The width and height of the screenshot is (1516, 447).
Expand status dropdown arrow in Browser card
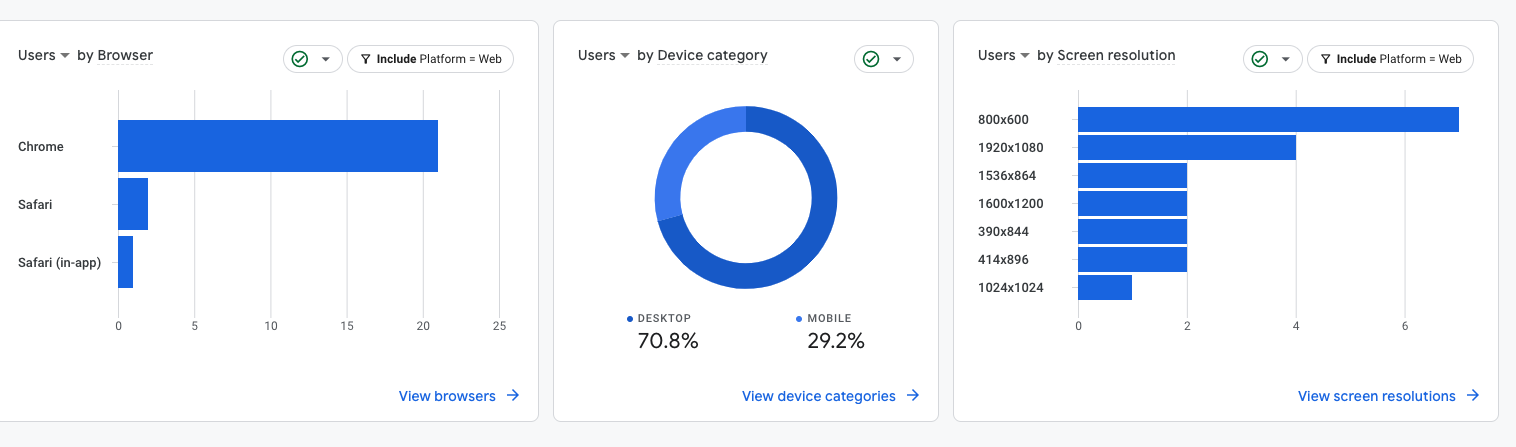[326, 59]
